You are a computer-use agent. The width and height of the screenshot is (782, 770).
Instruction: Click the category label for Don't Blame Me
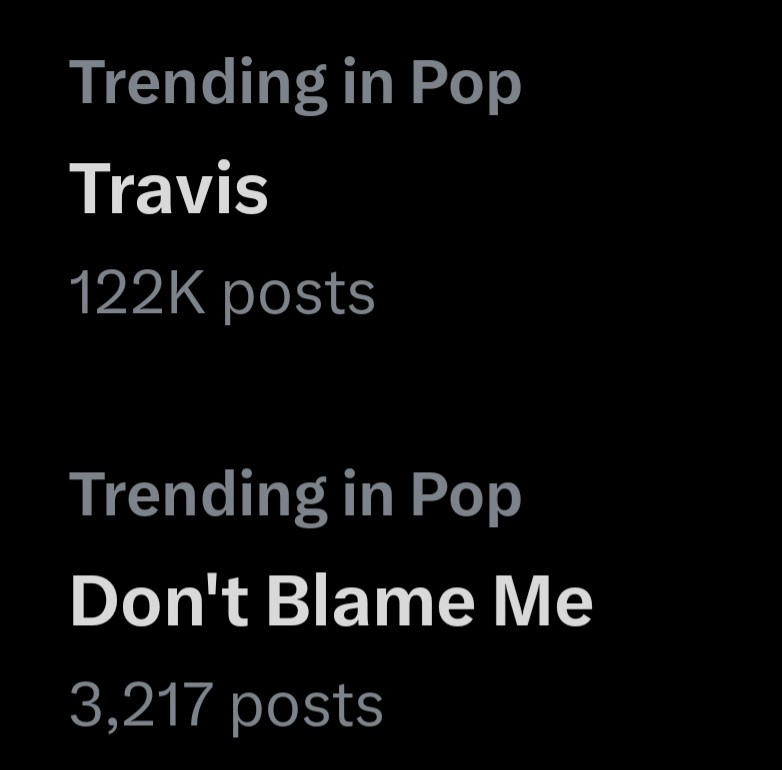[x=295, y=494]
